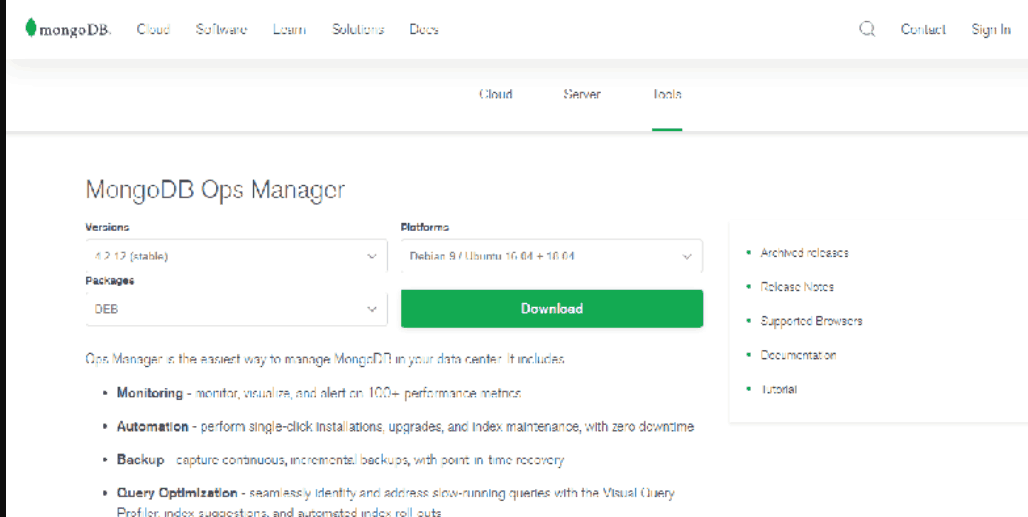Click the bold Automation bullet text
This screenshot has height=517, width=1028.
click(x=153, y=427)
